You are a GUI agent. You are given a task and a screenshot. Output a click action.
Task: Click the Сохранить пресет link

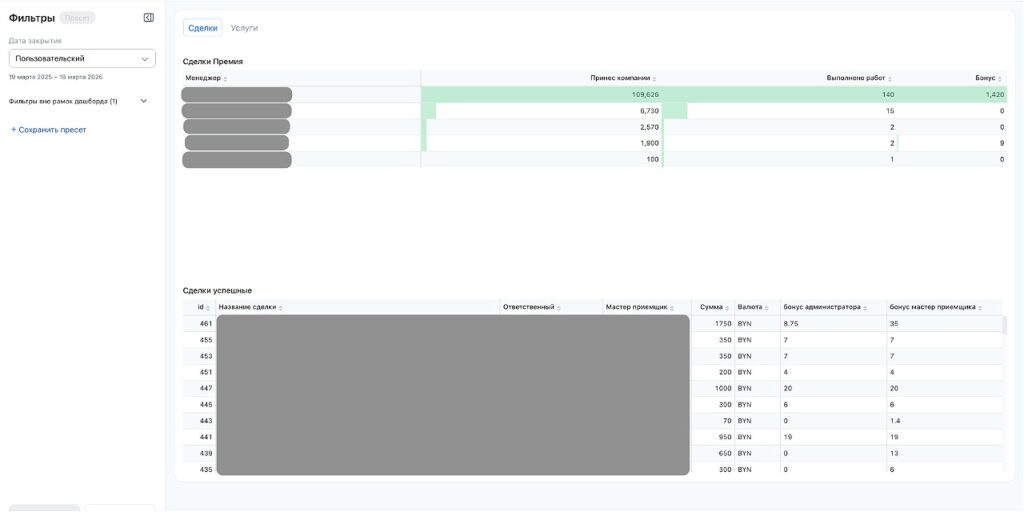coord(48,130)
